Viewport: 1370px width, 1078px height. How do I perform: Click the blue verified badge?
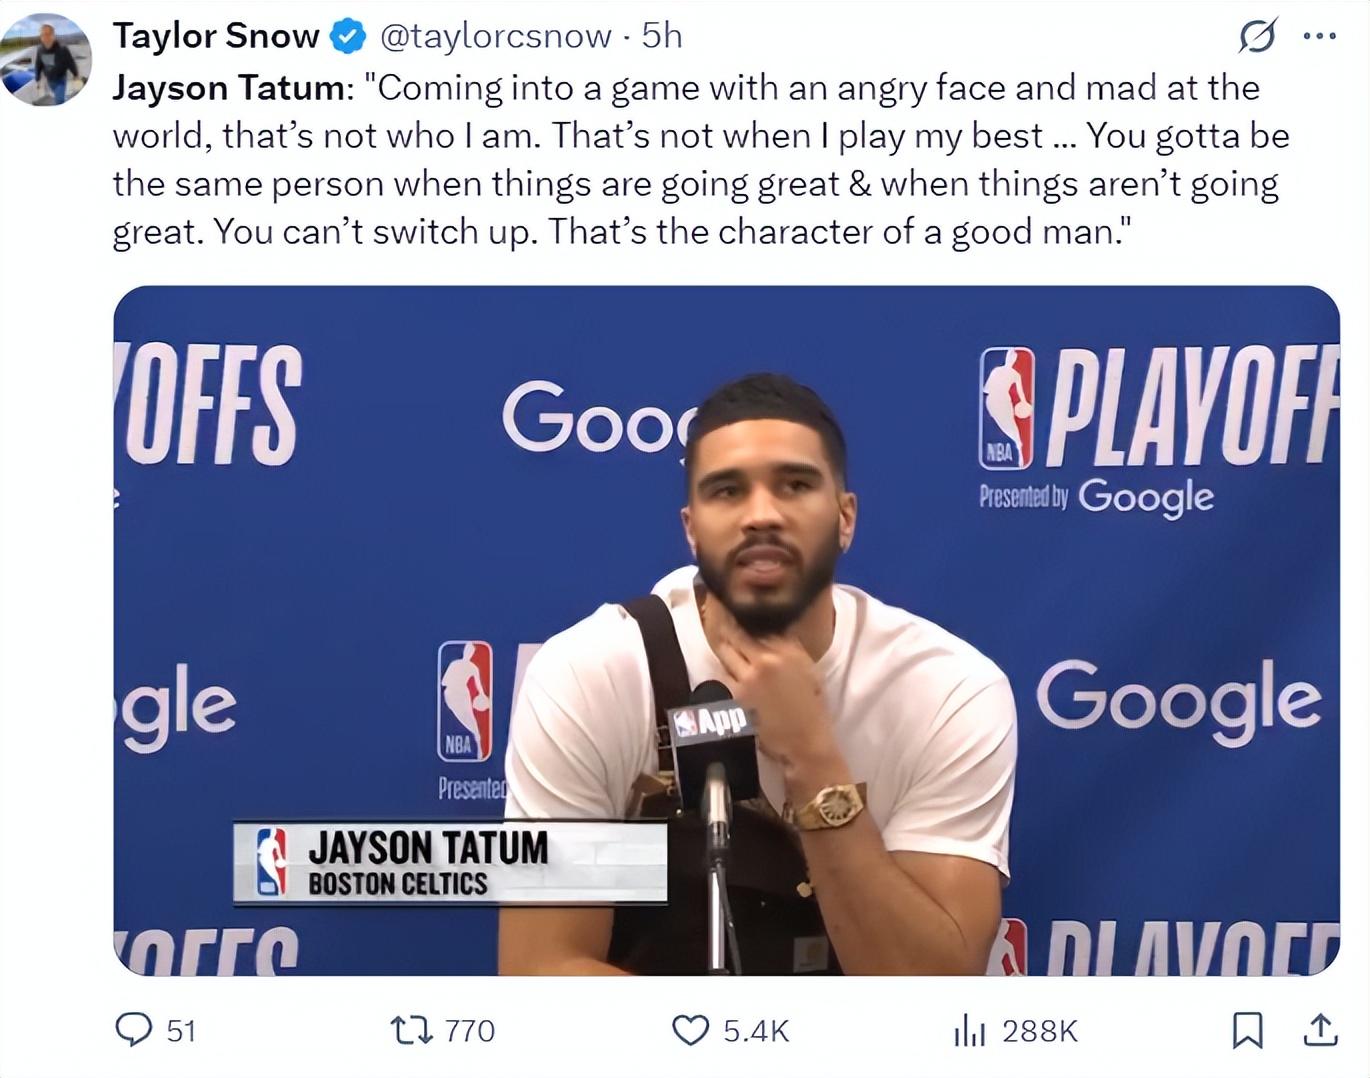[x=347, y=37]
